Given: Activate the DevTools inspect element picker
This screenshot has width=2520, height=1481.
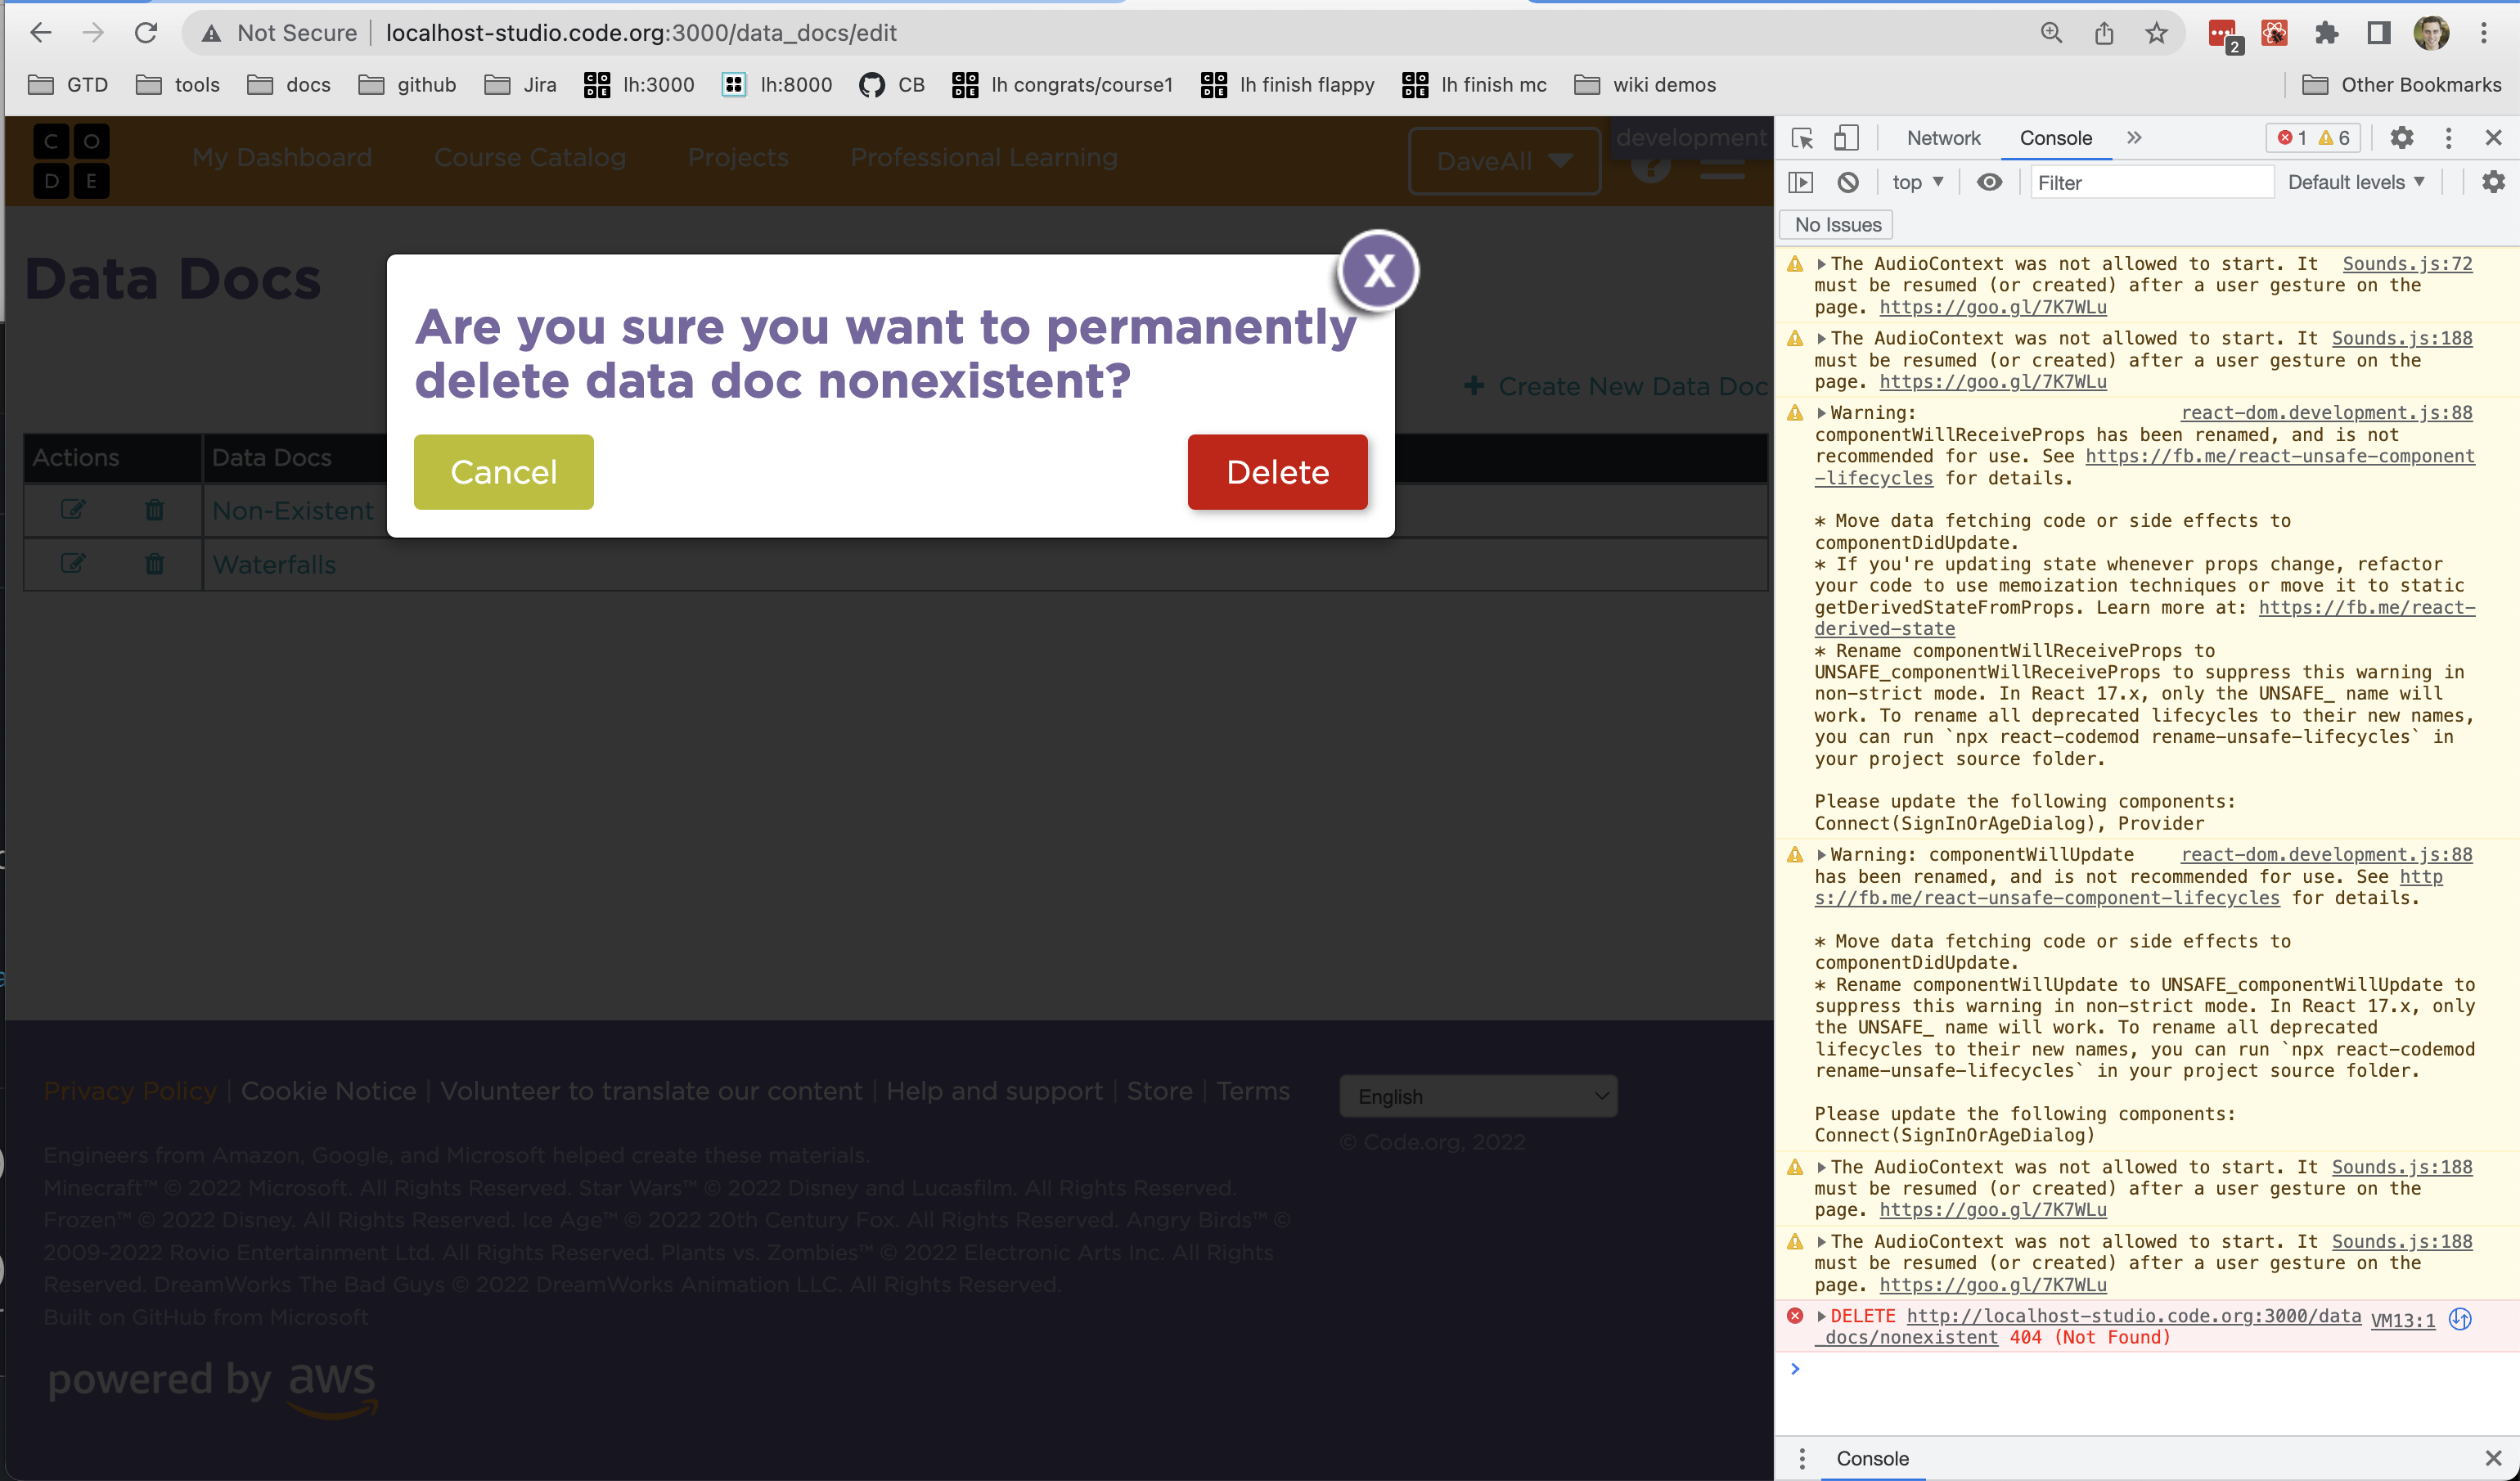Looking at the screenshot, I should [1802, 138].
